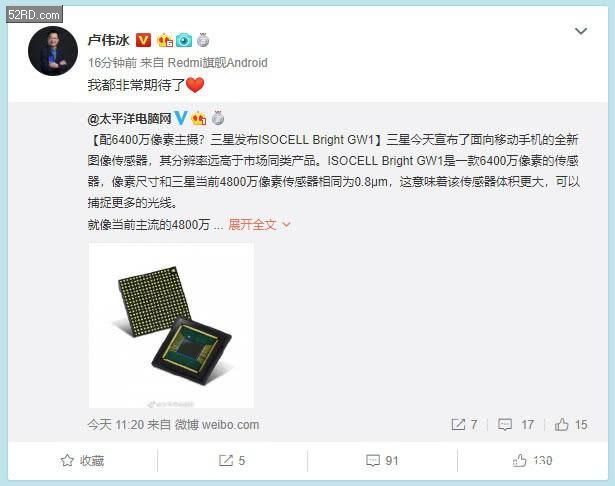Open the 微博 weibo.com source link
Viewport: 615px width, 486px height.
coord(217,424)
